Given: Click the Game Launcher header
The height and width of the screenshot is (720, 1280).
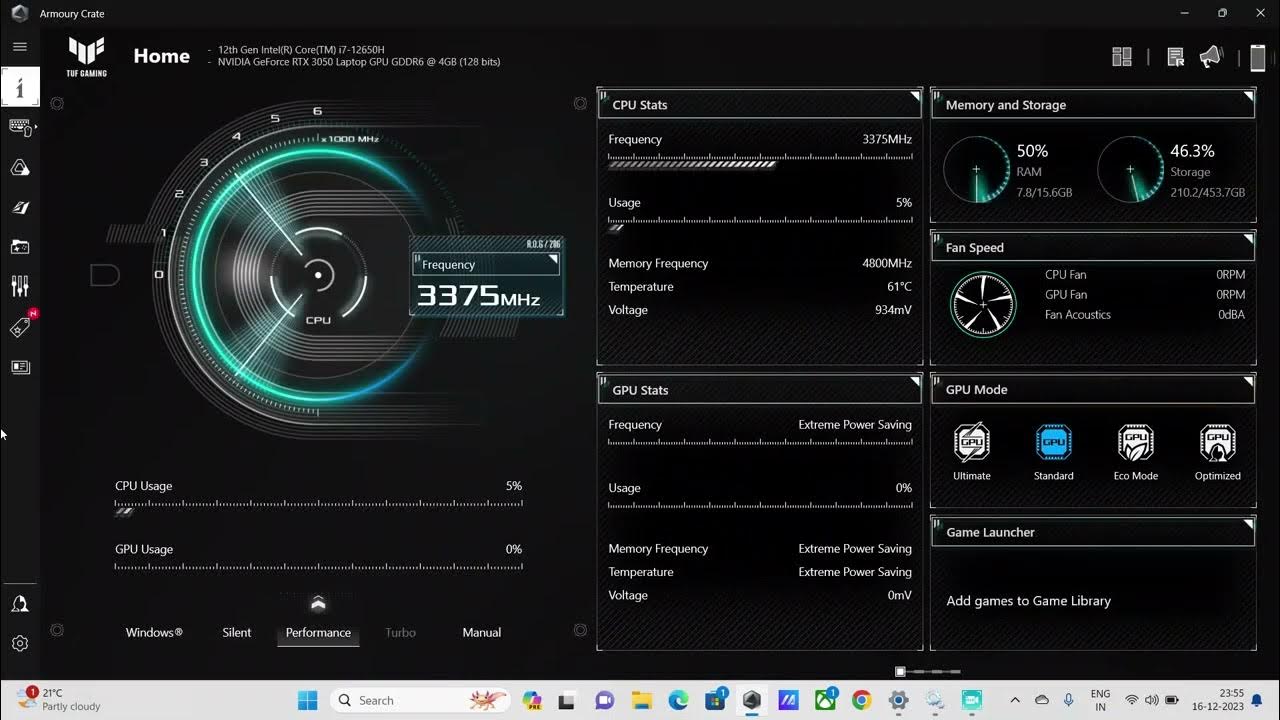Looking at the screenshot, I should [1093, 532].
